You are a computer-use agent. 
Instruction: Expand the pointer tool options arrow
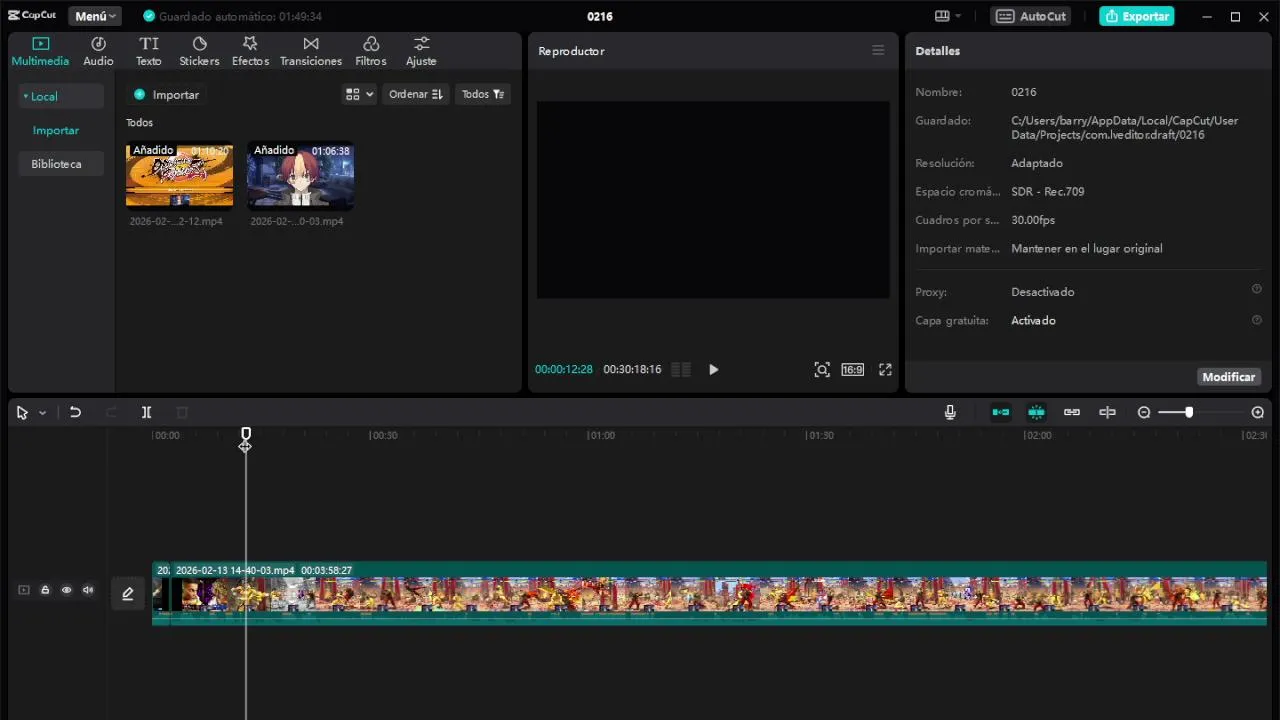42,413
